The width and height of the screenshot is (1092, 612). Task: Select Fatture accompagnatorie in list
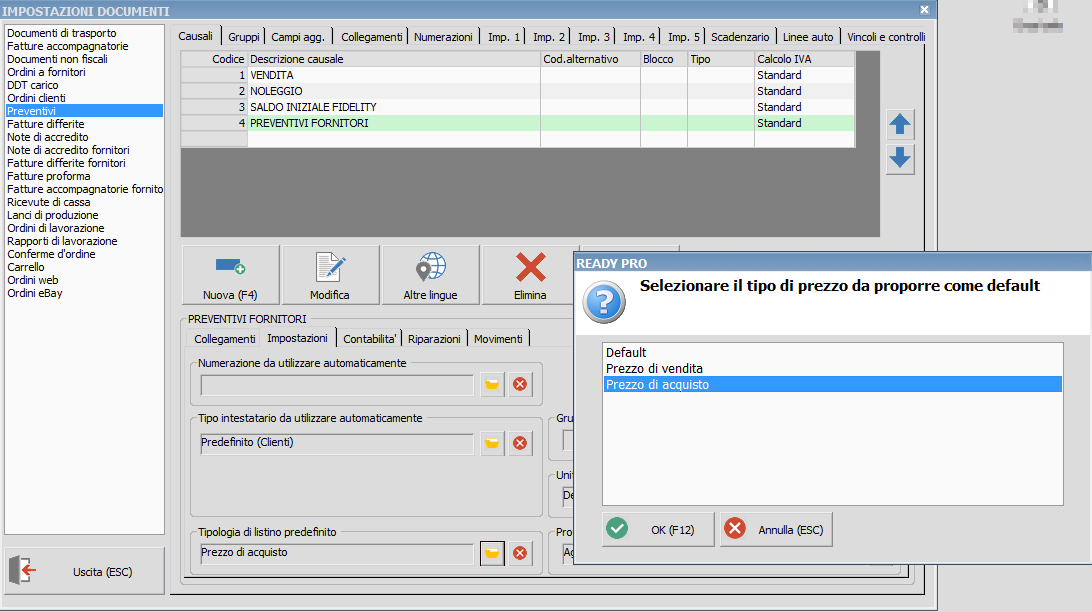(x=84, y=46)
